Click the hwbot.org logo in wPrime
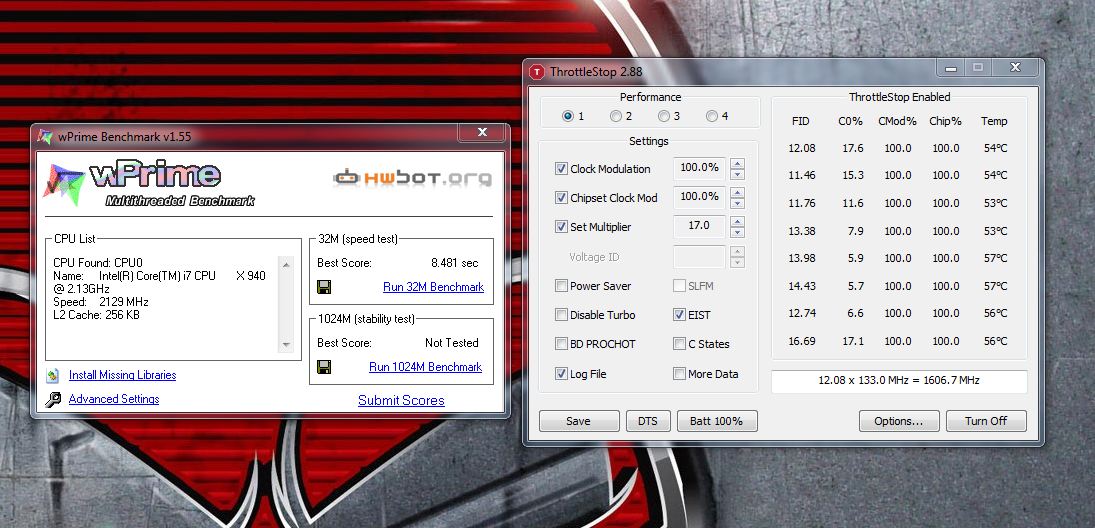1095x528 pixels. (x=412, y=178)
